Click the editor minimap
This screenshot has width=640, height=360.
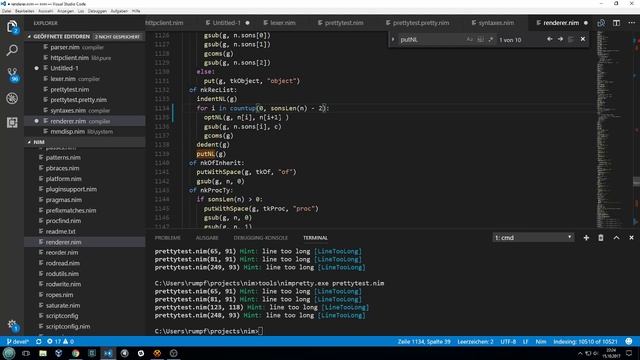(614, 129)
